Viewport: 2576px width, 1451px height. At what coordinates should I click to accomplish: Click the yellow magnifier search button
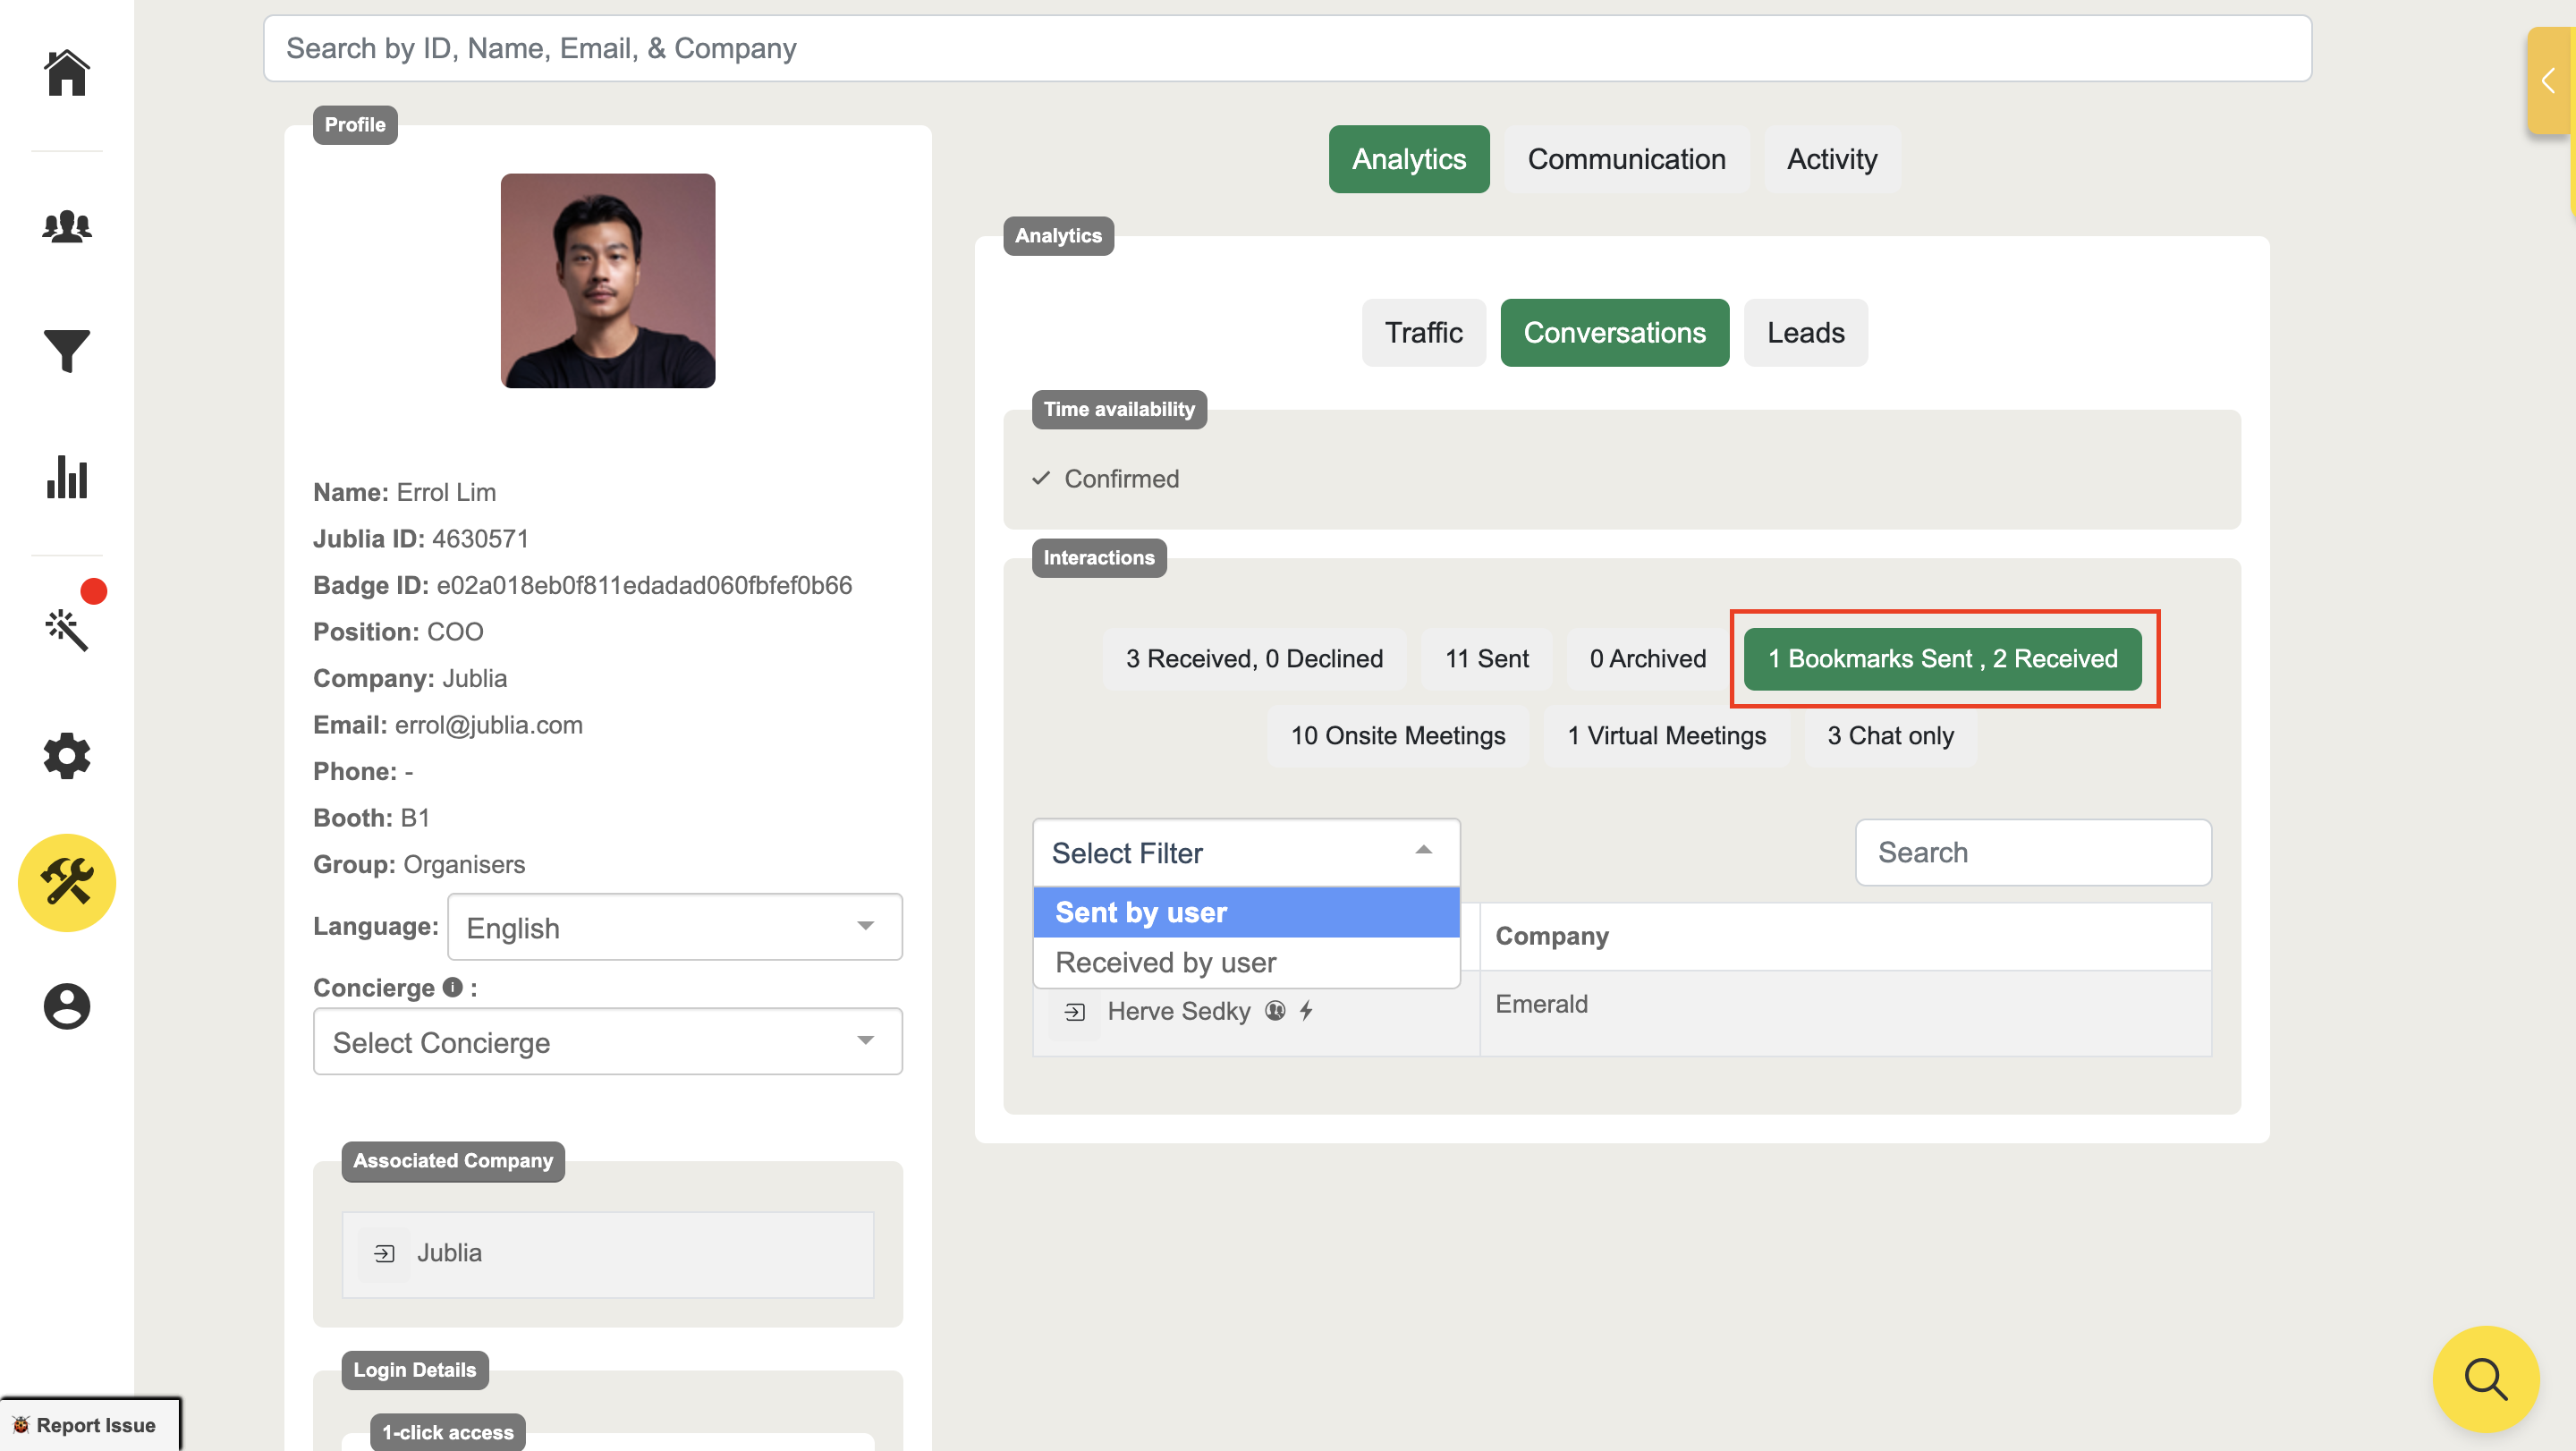[2485, 1379]
